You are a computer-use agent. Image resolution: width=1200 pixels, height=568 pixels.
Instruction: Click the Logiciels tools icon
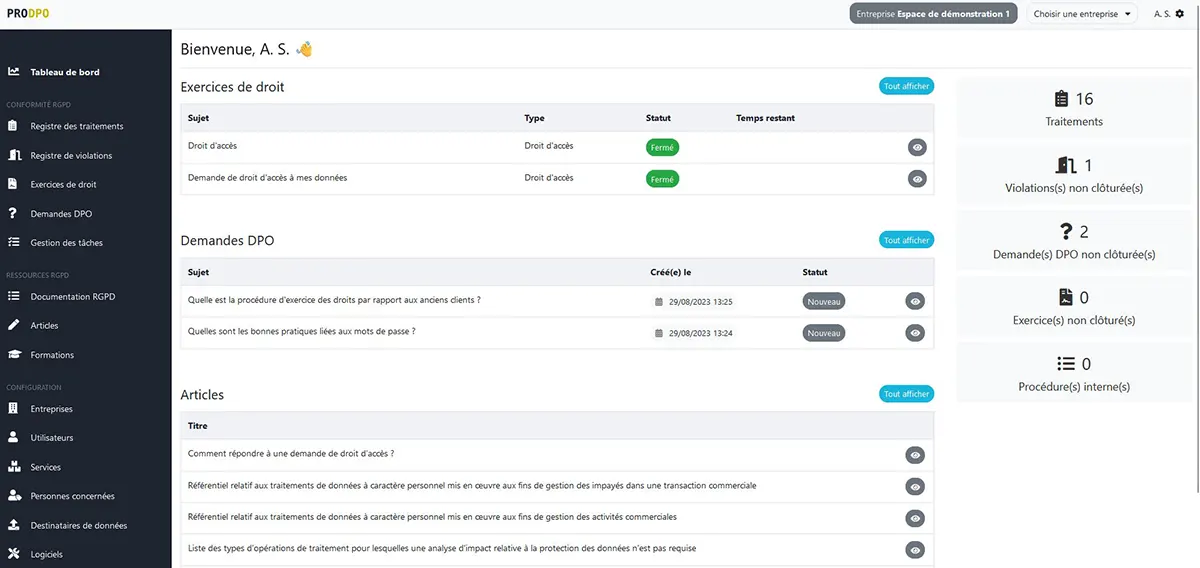click(13, 554)
